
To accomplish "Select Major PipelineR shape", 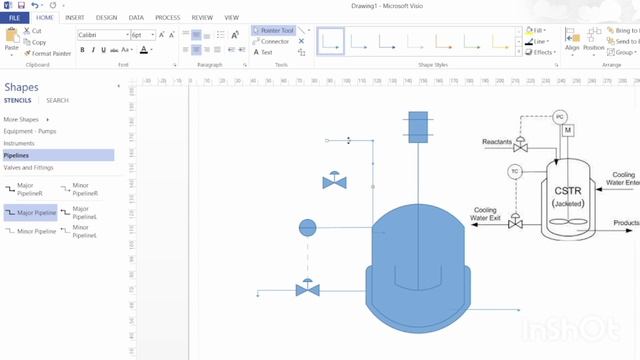I will click(24, 189).
